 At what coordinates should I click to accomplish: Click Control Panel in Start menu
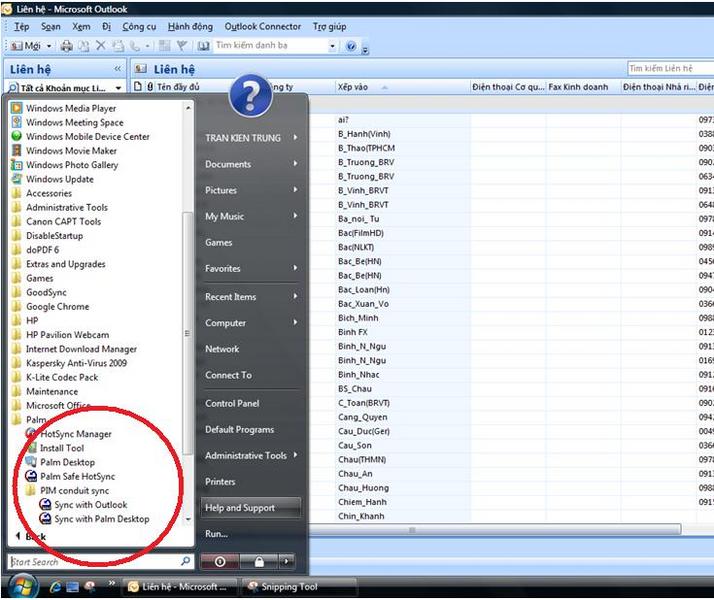pos(233,403)
